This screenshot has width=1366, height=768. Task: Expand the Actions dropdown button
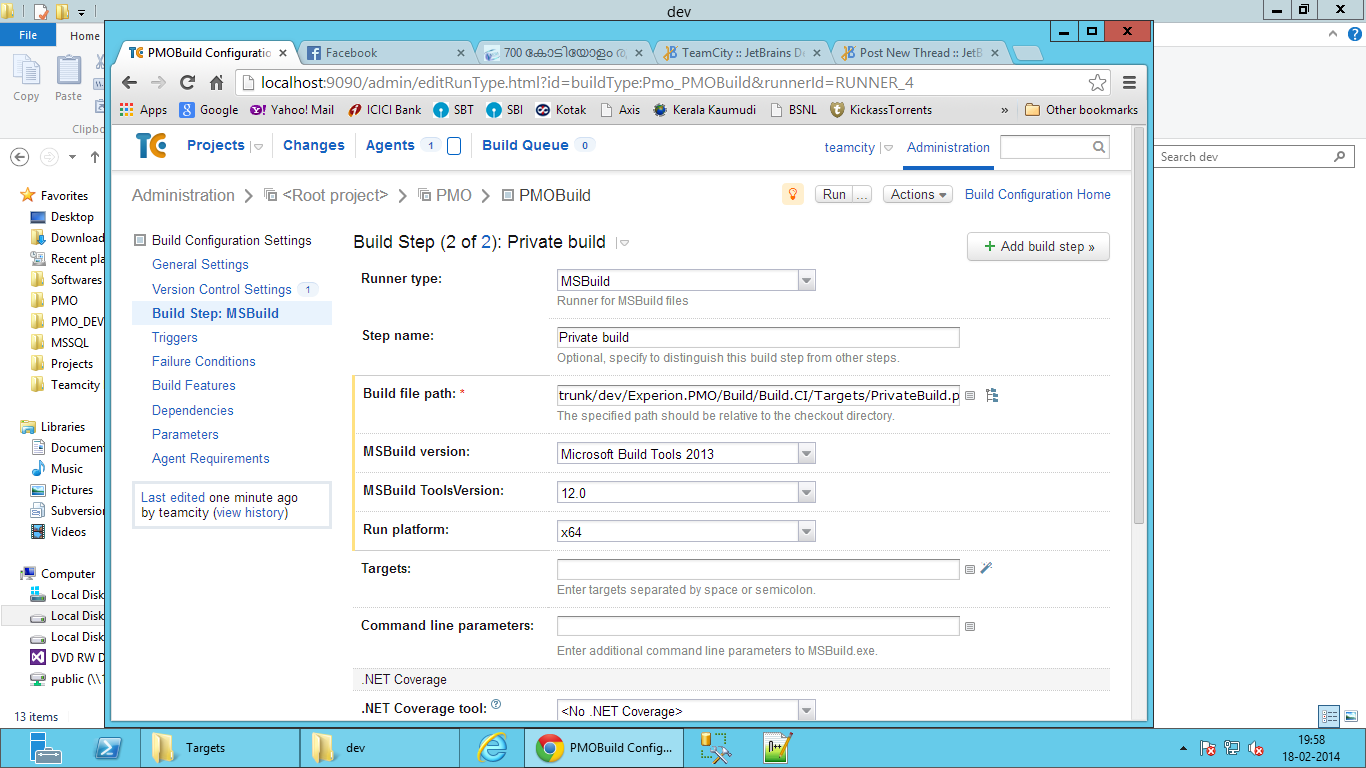[x=918, y=195]
